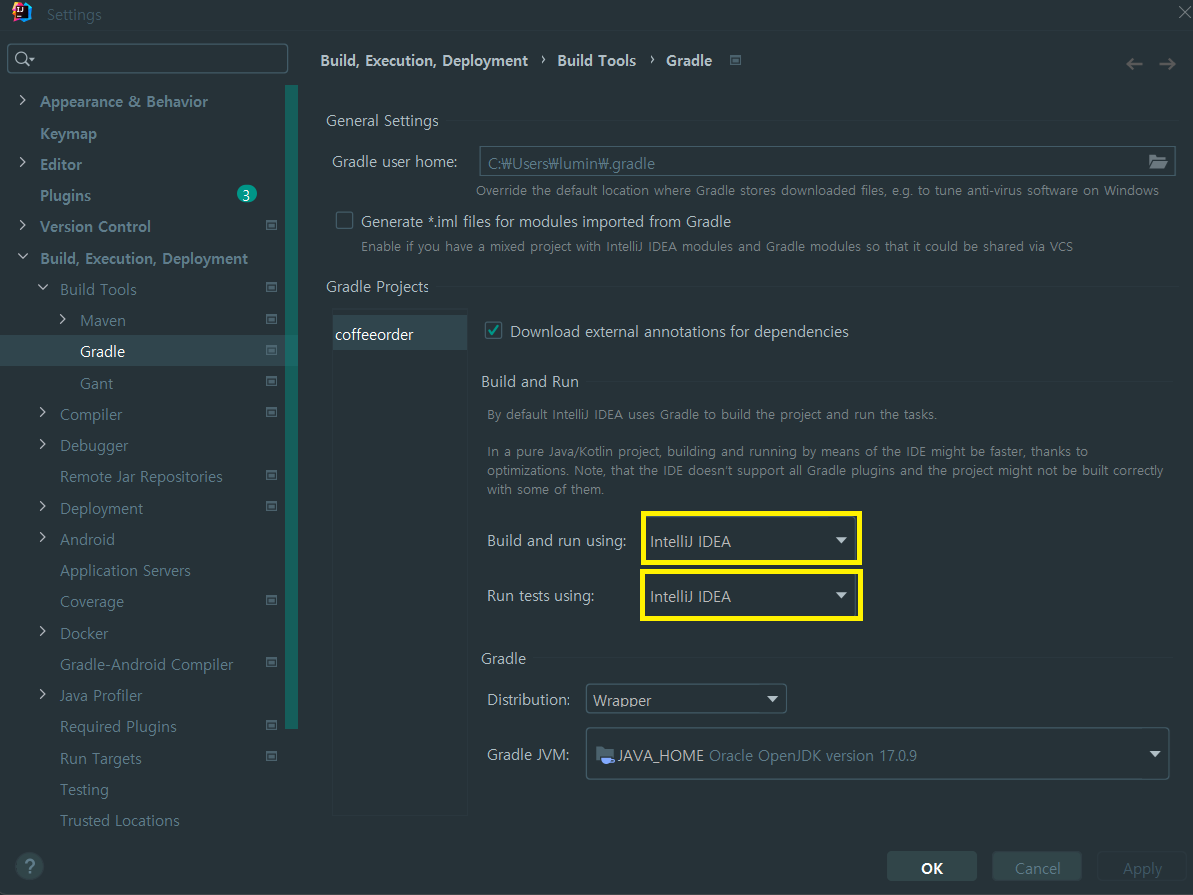Click project-settings icon next to Coverage
The width and height of the screenshot is (1193, 895).
(271, 600)
